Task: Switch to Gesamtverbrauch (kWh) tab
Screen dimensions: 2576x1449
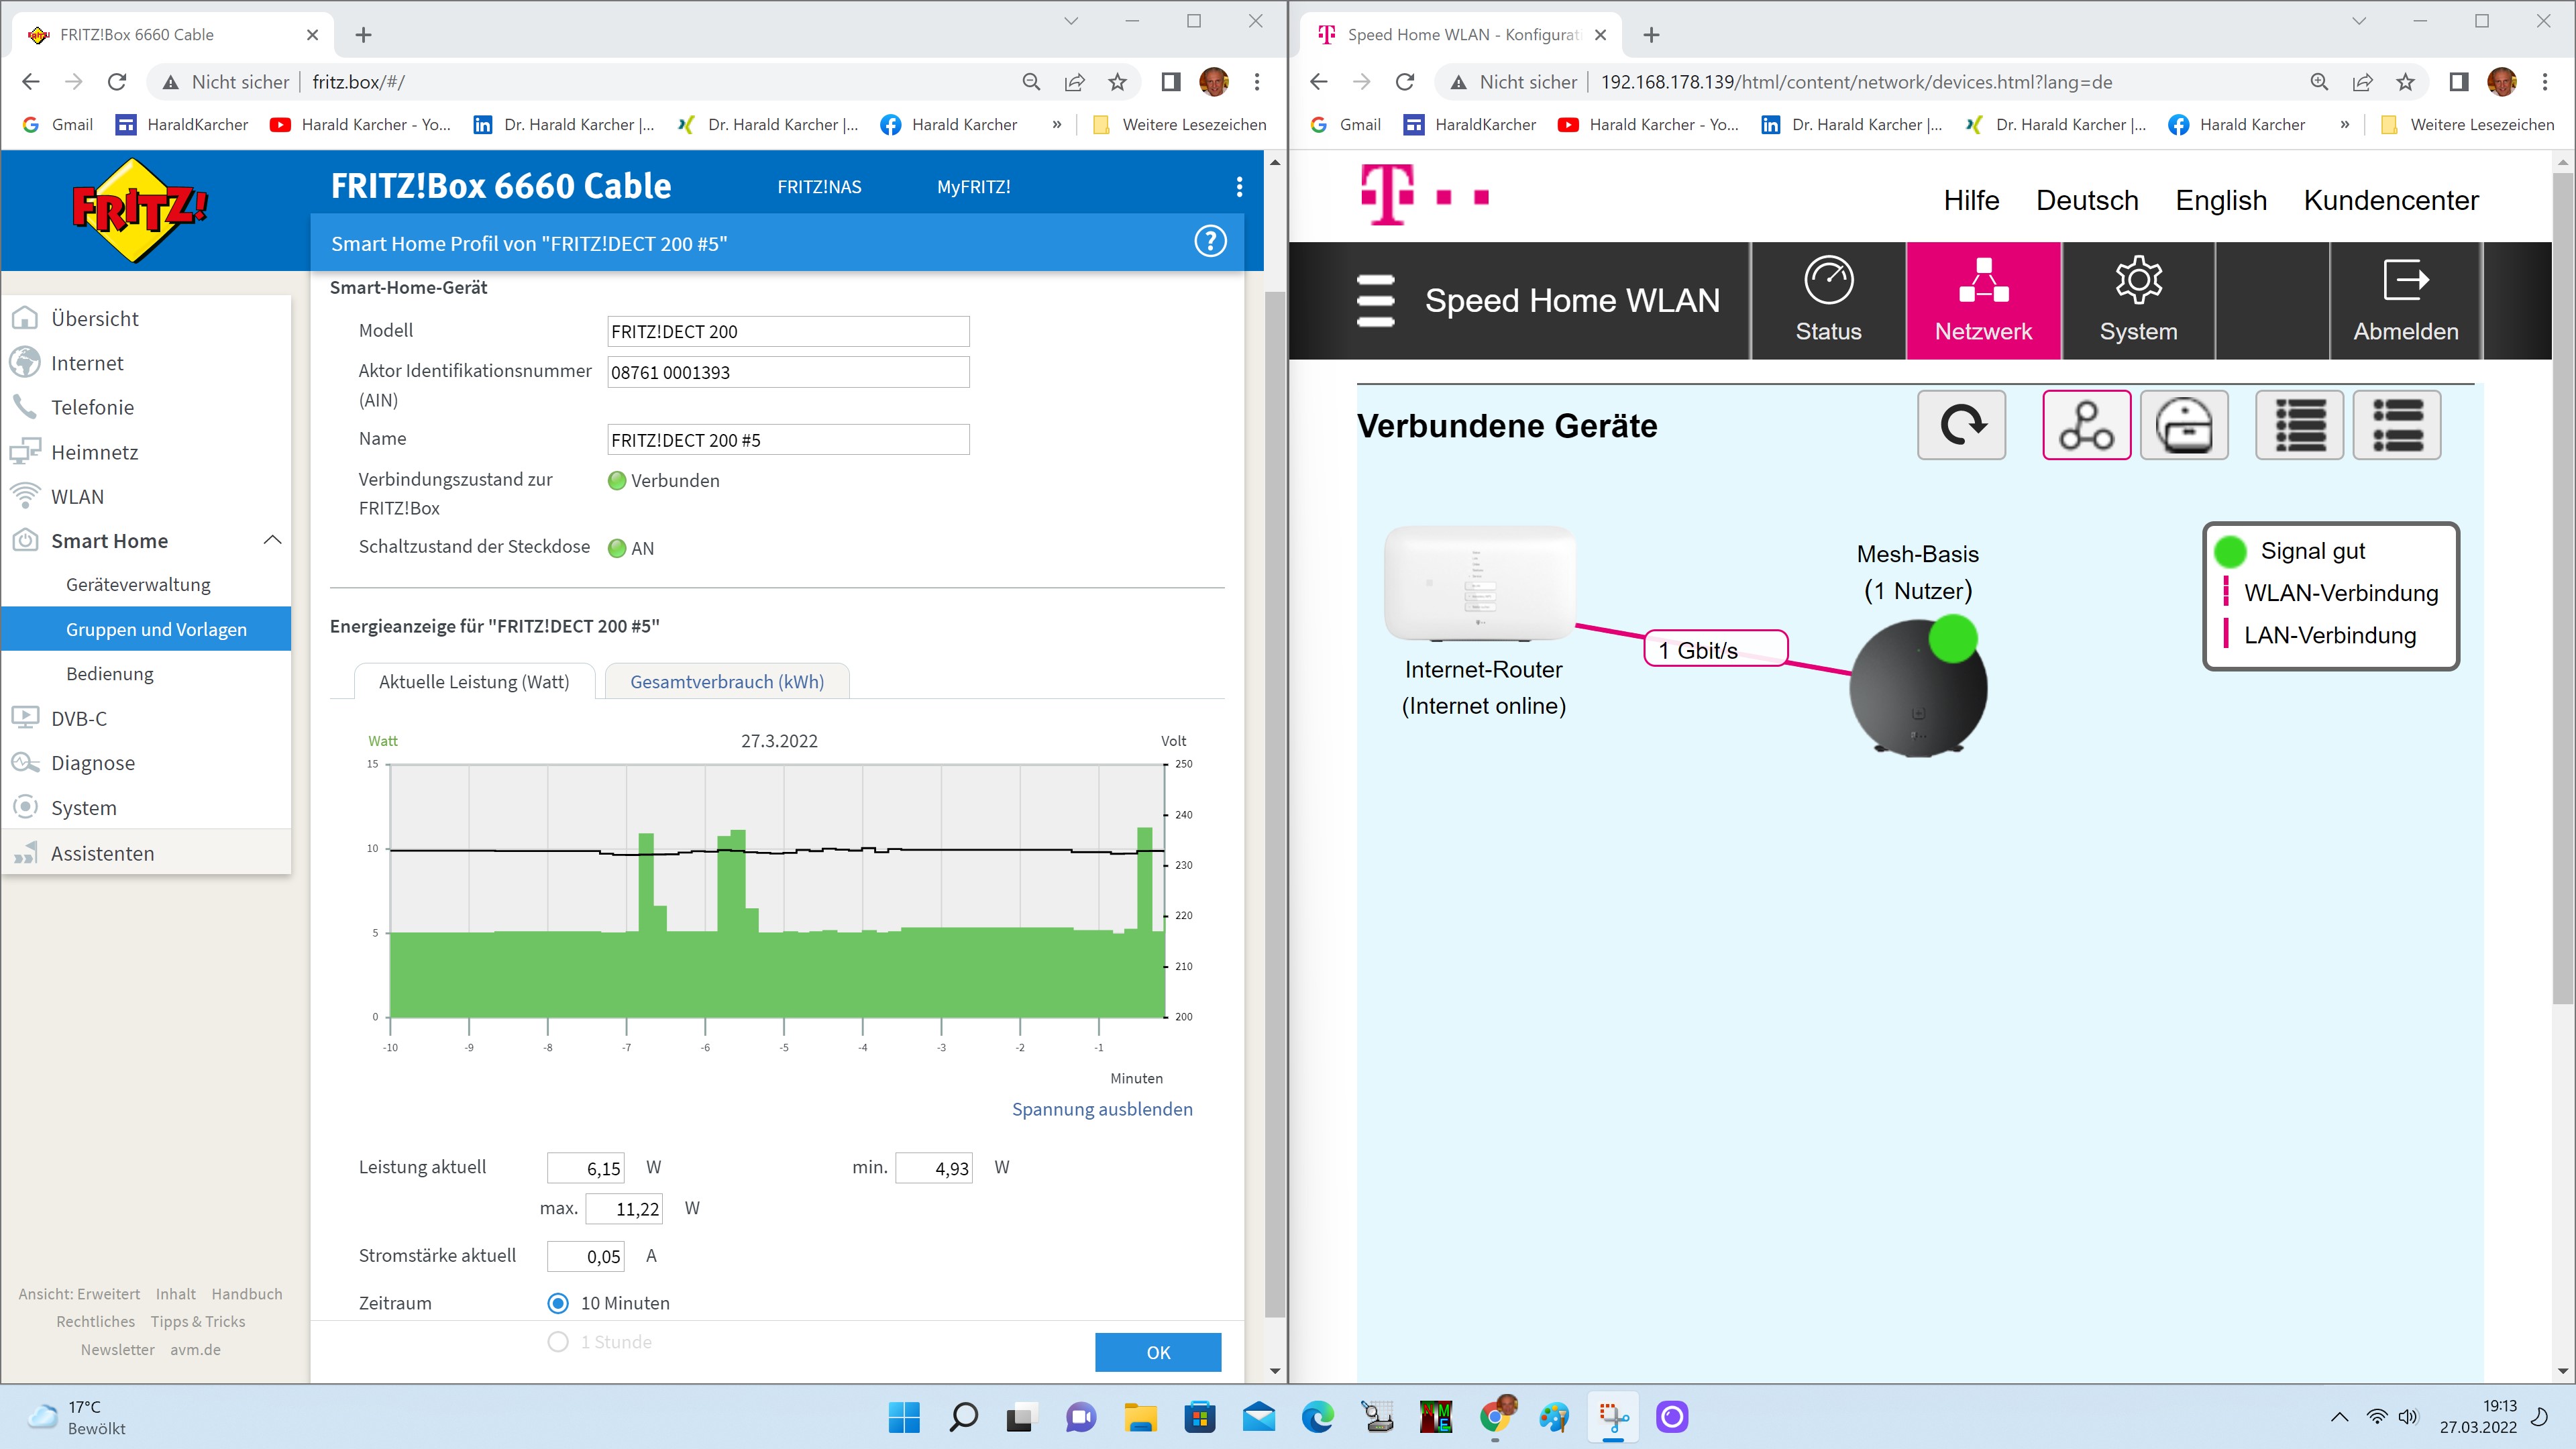Action: click(x=727, y=682)
